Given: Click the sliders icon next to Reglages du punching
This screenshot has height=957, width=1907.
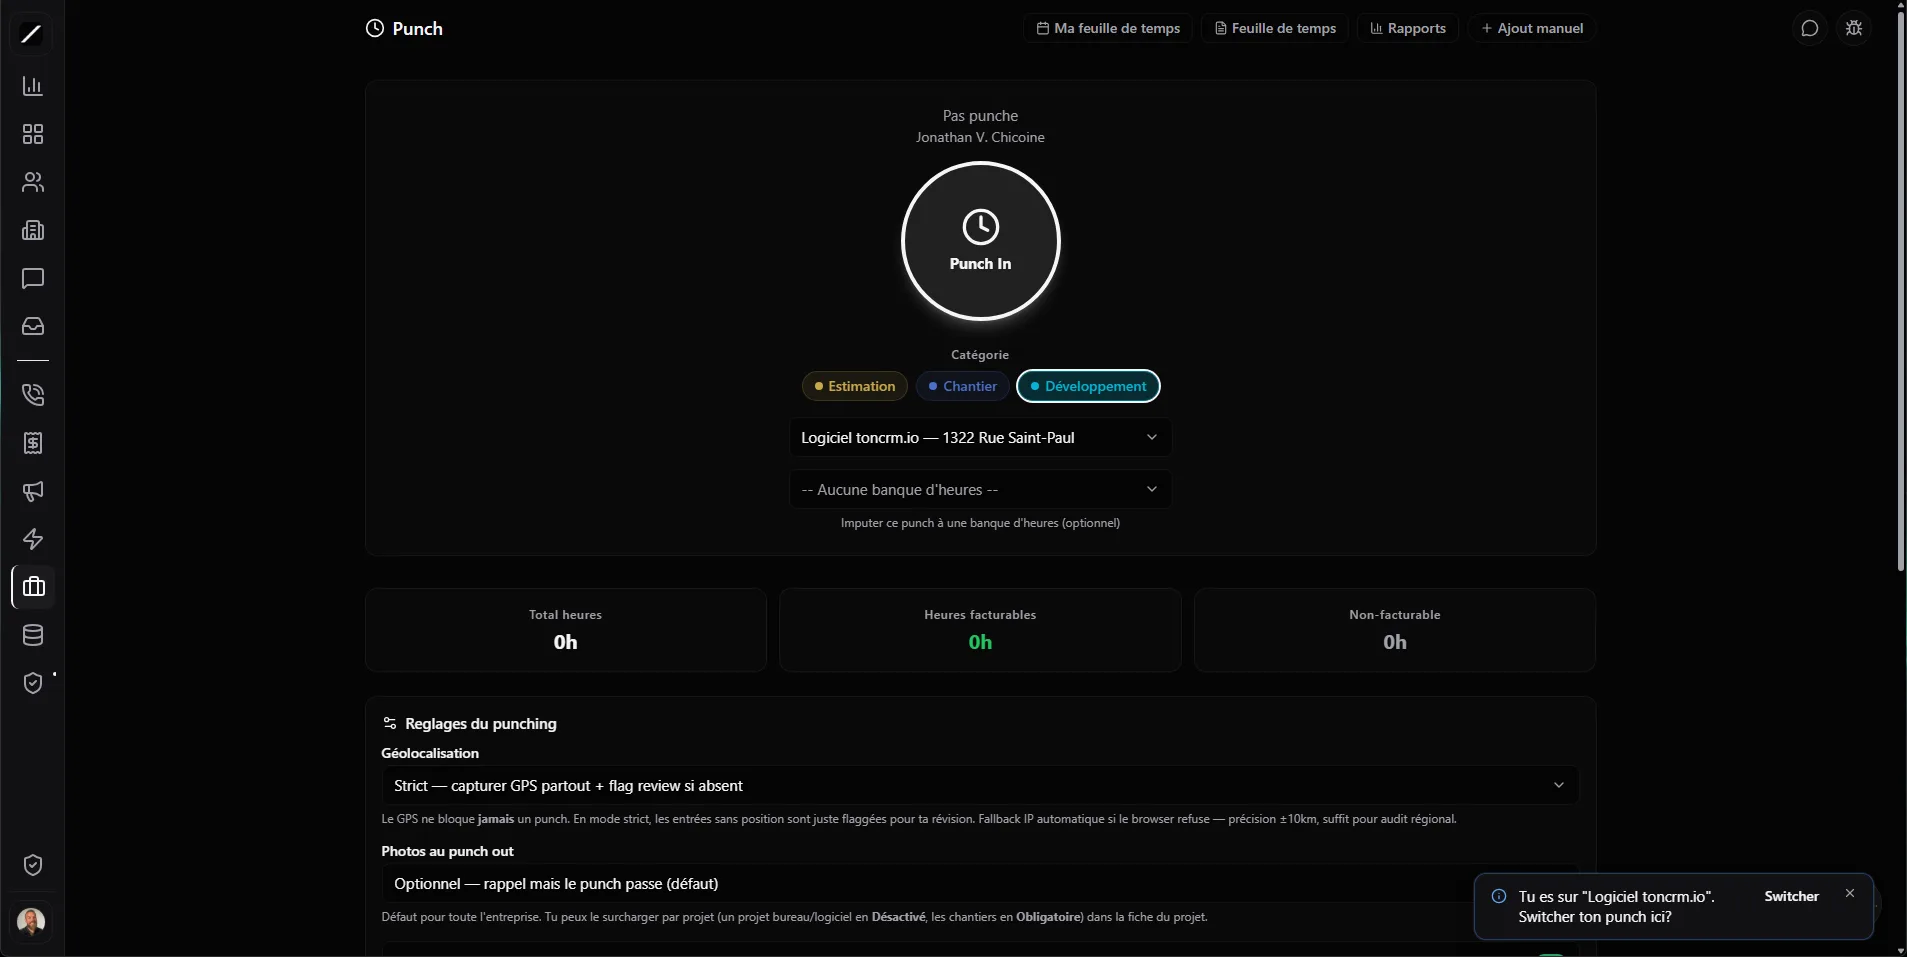Looking at the screenshot, I should click(x=390, y=723).
